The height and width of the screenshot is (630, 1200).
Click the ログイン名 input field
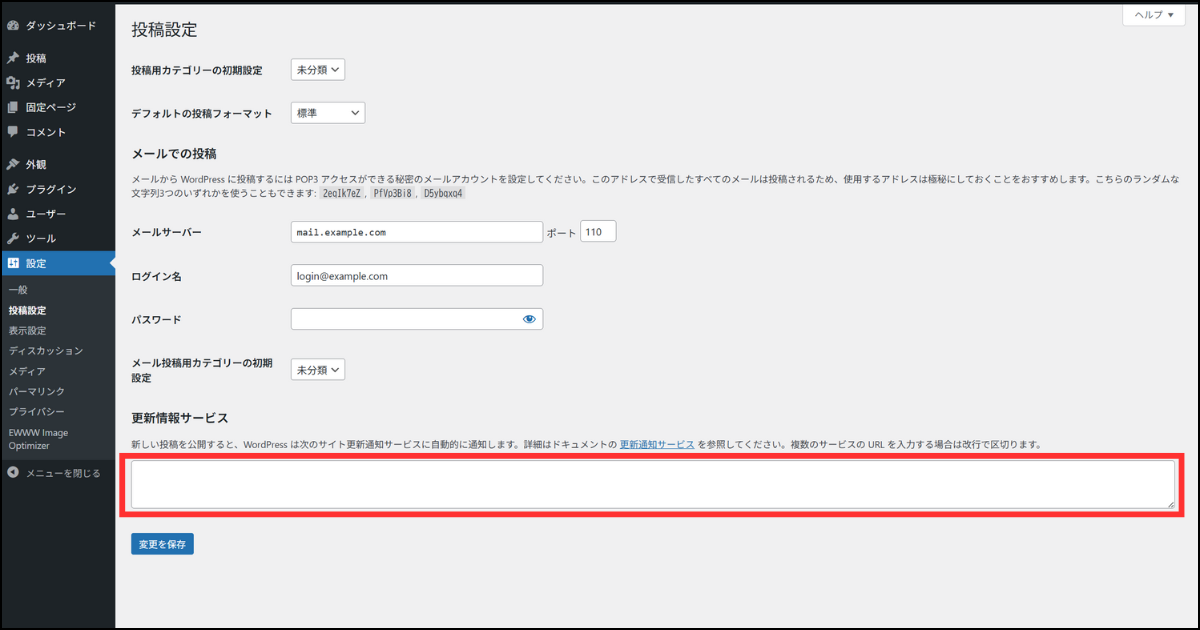tap(417, 275)
